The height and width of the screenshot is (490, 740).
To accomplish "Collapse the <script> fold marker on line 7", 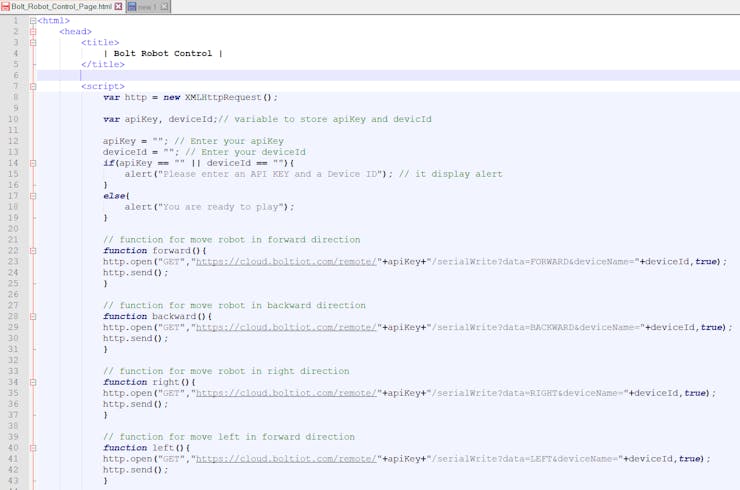I will (33, 86).
